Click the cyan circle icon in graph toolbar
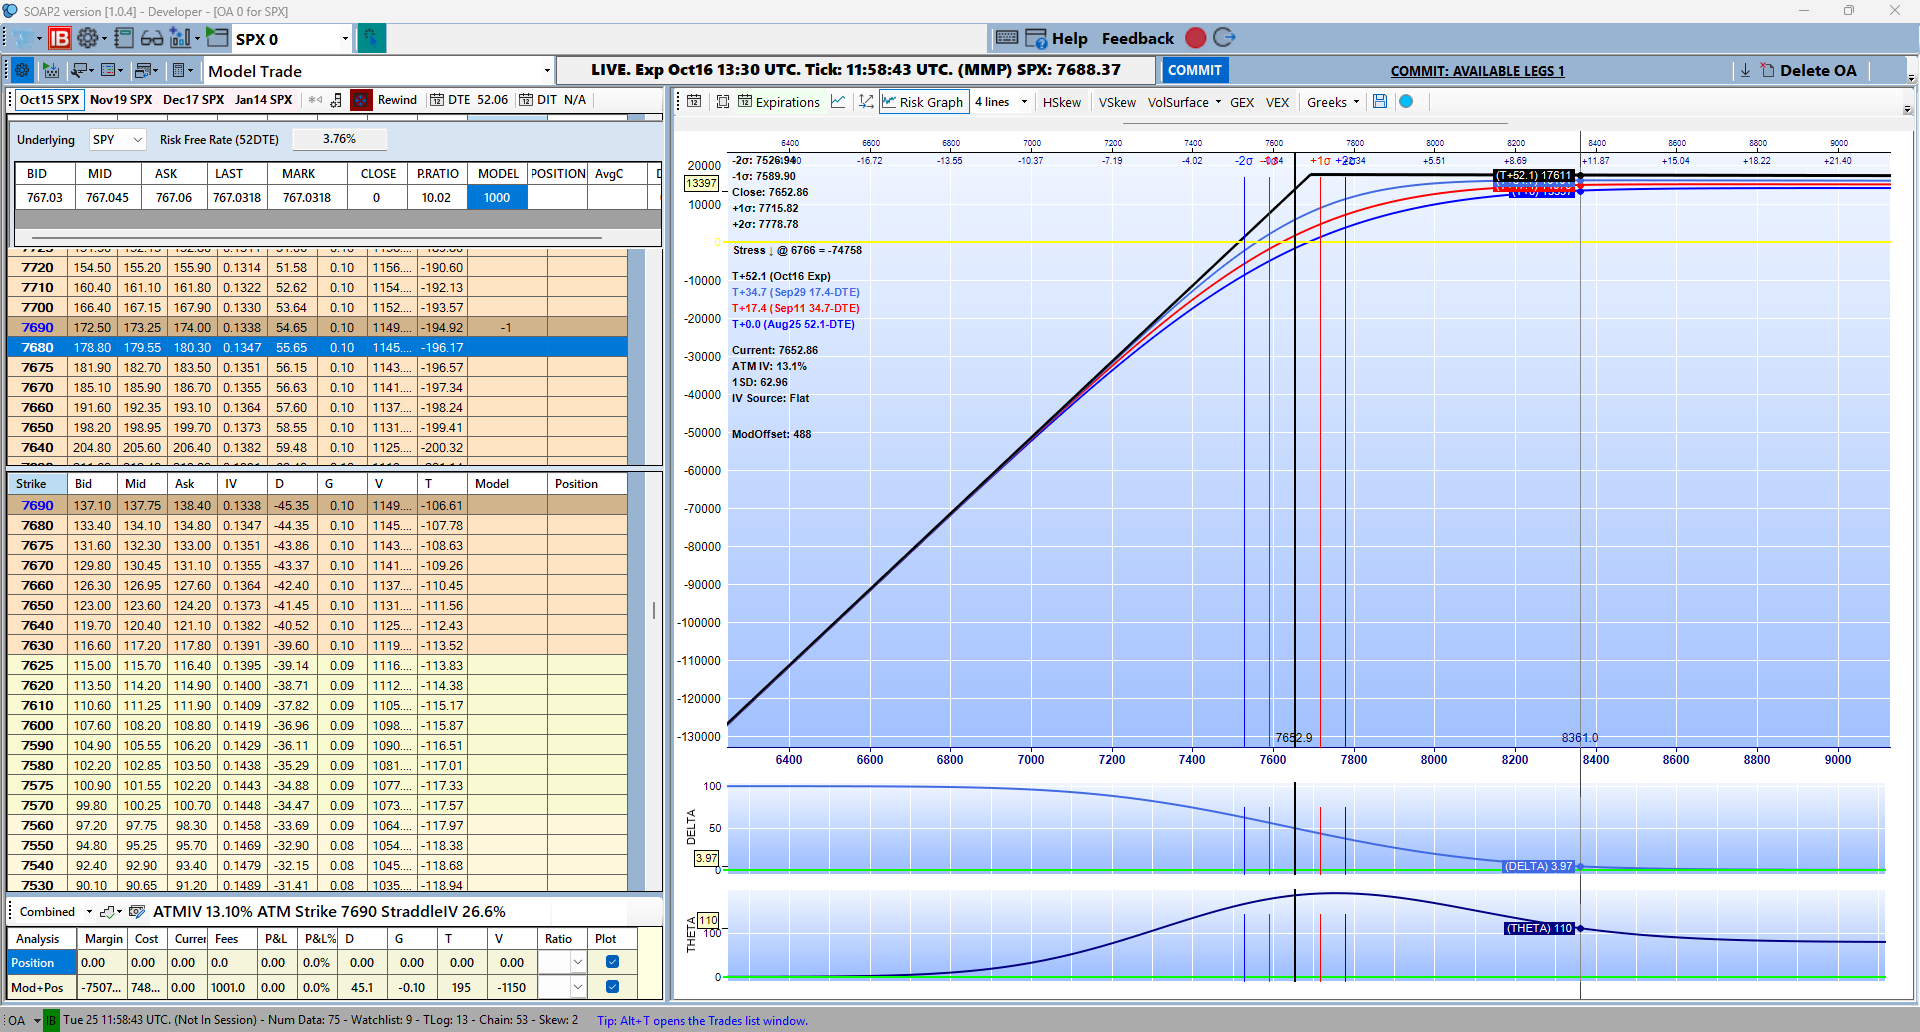Screen dimensions: 1920x1032 [1406, 101]
